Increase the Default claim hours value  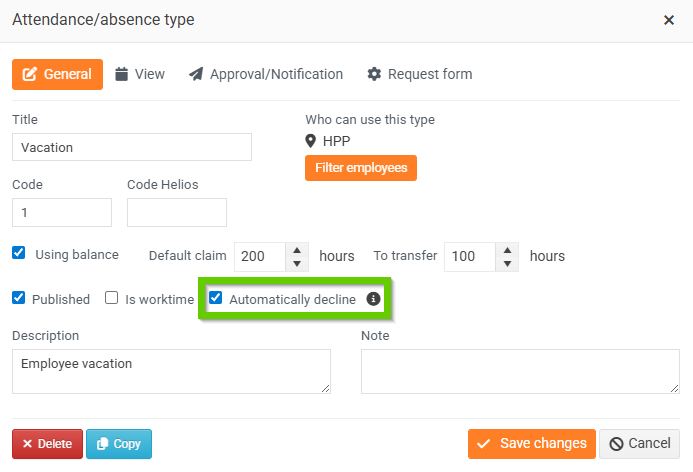(x=297, y=249)
